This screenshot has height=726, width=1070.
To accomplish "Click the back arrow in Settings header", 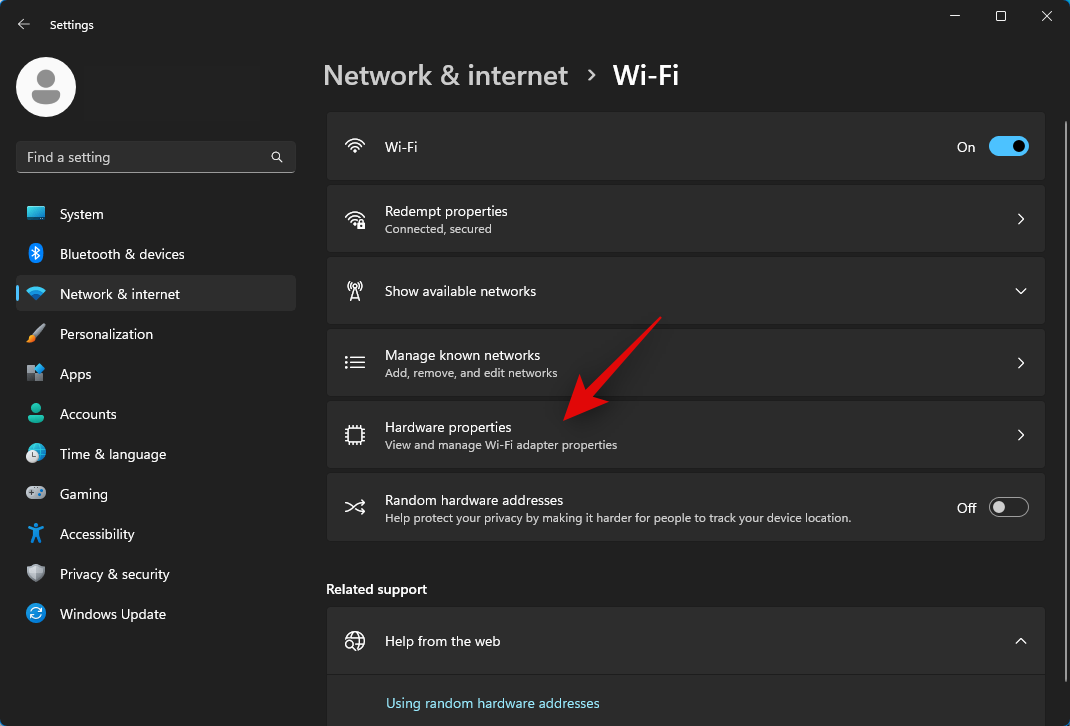I will 24,24.
